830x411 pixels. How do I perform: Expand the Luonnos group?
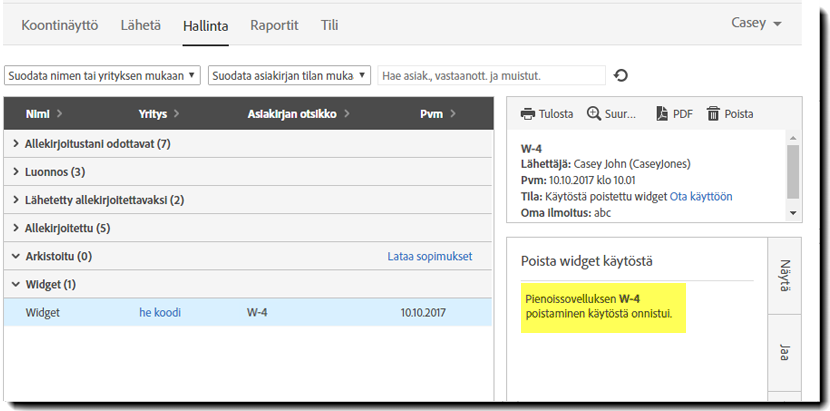[16, 172]
